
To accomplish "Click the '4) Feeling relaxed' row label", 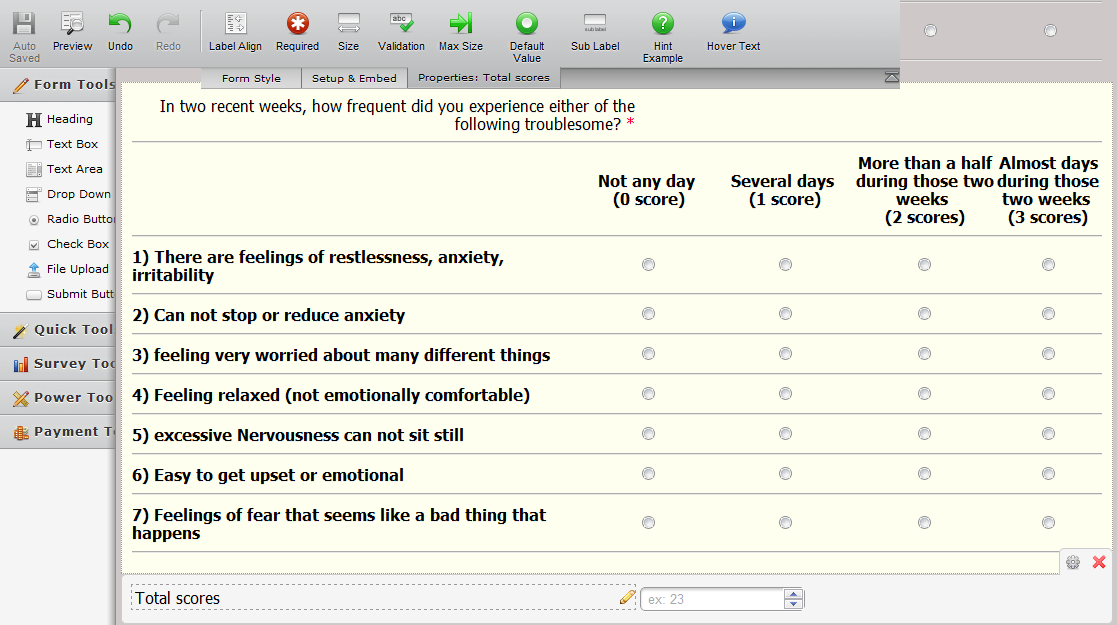I will pos(331,395).
